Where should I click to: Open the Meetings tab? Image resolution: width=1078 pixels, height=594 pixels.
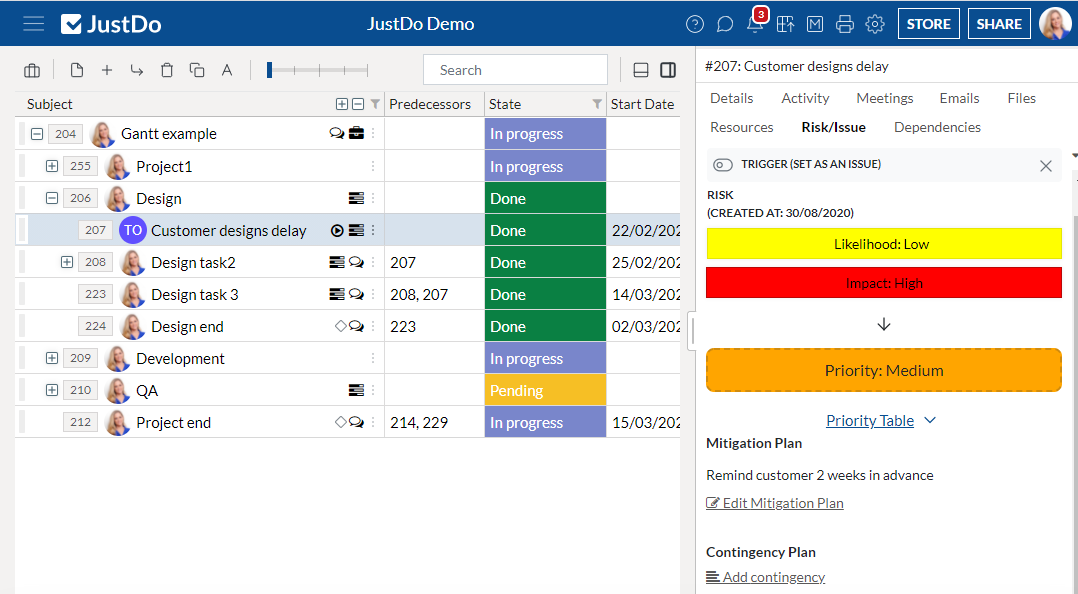[x=885, y=98]
